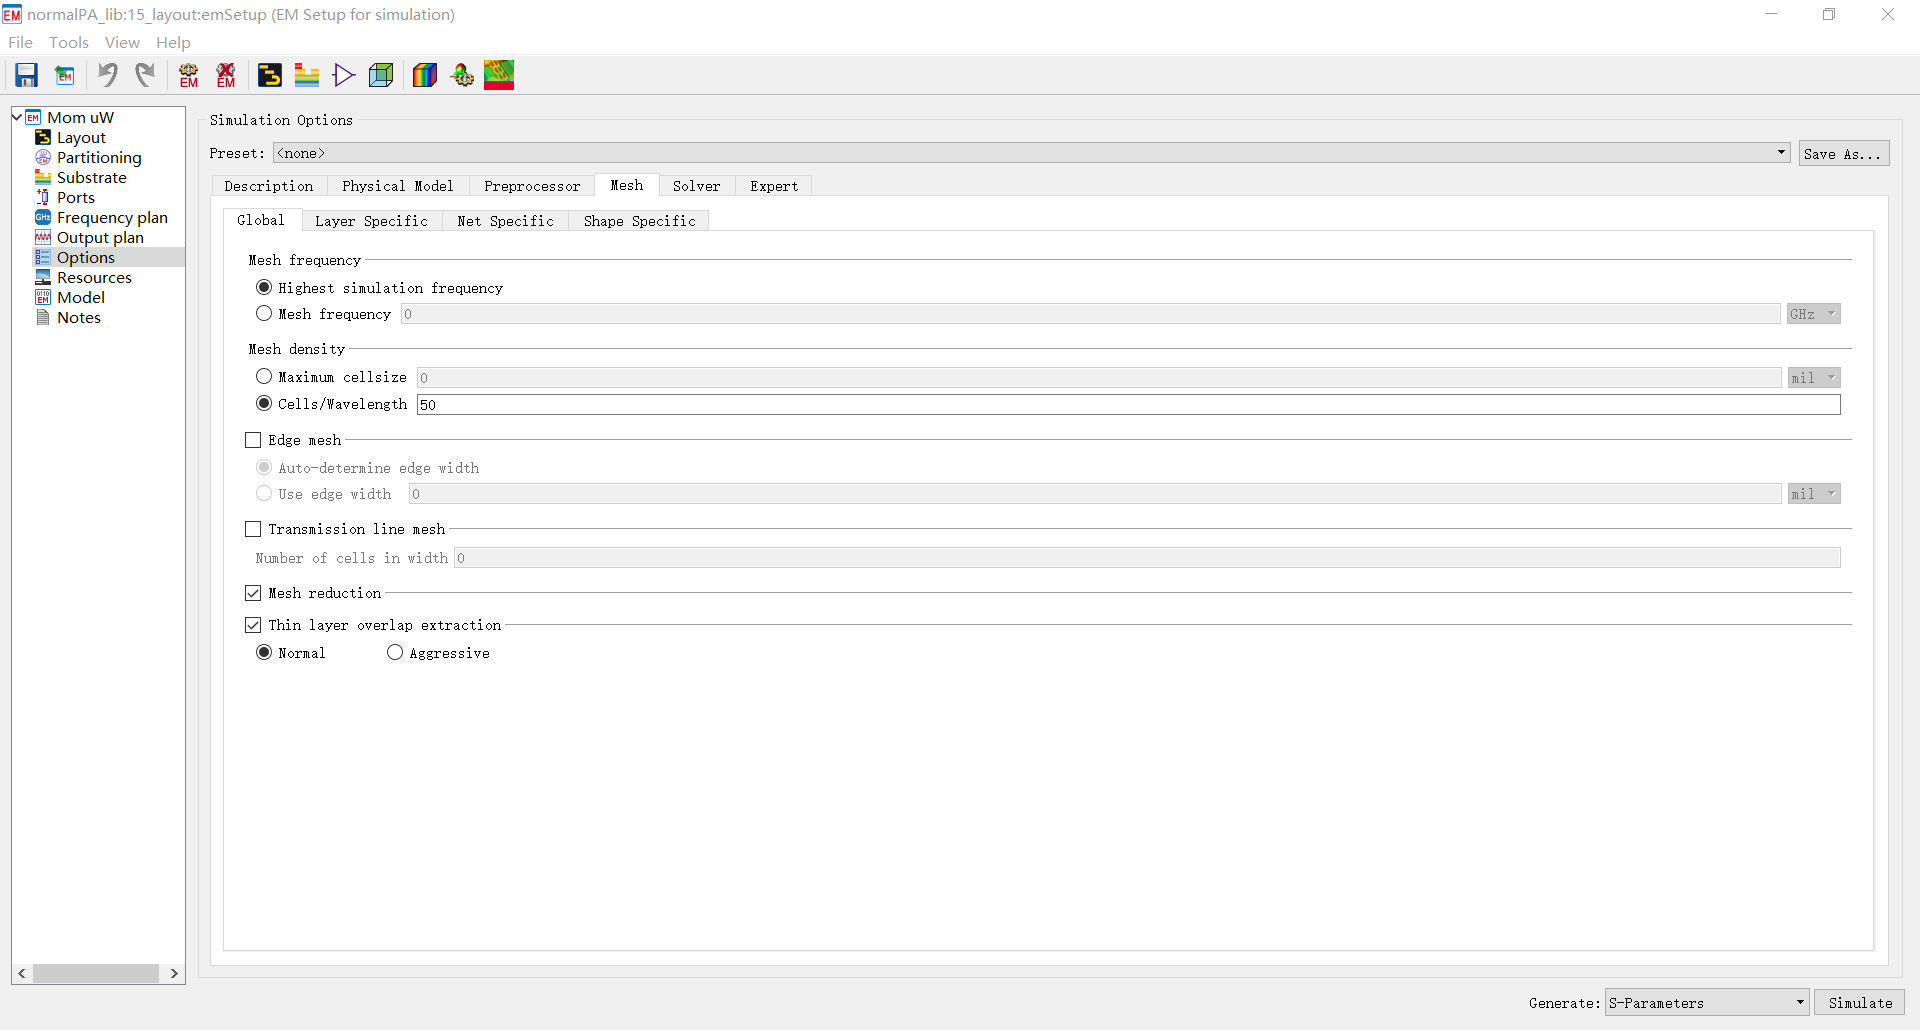Enable Transmission line mesh checkbox
This screenshot has height=1030, width=1920.
(x=253, y=529)
